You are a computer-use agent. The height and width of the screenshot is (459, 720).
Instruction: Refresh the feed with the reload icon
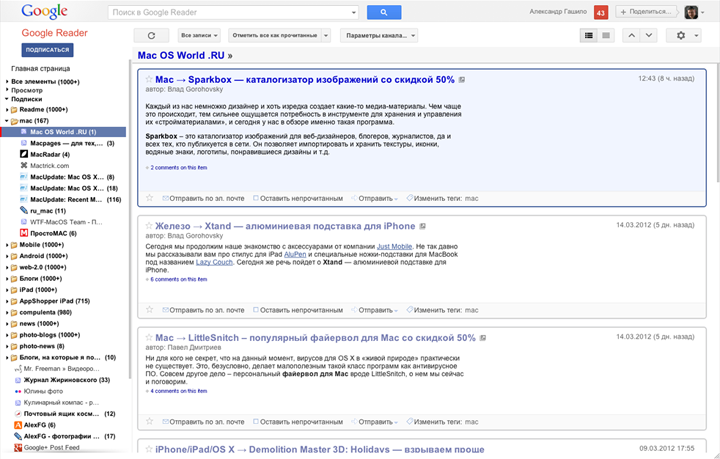(151, 35)
